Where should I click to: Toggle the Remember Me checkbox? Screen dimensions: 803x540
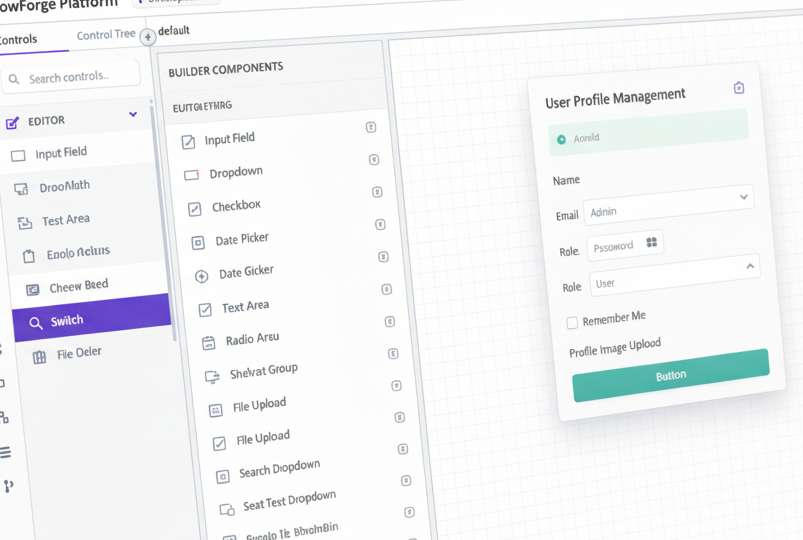[x=572, y=323]
